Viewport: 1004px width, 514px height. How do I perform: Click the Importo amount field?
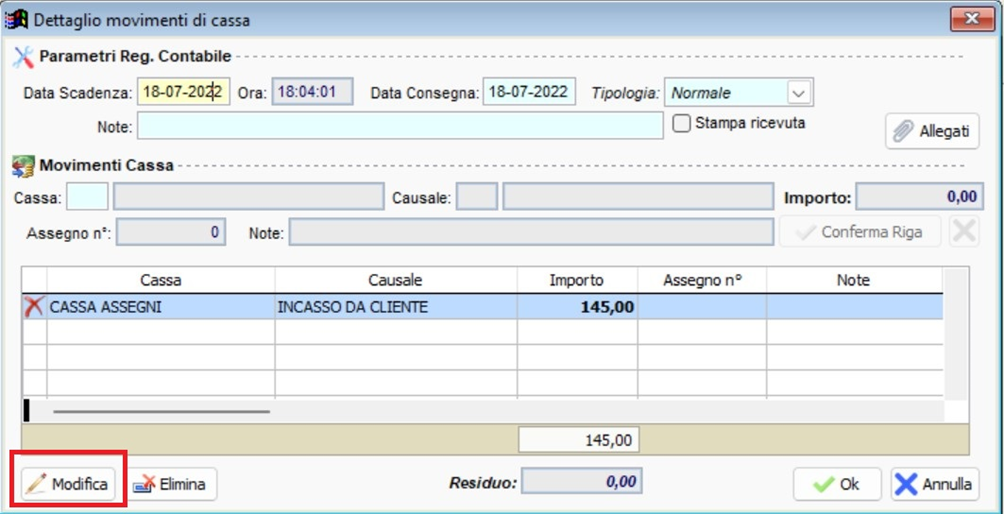click(919, 197)
